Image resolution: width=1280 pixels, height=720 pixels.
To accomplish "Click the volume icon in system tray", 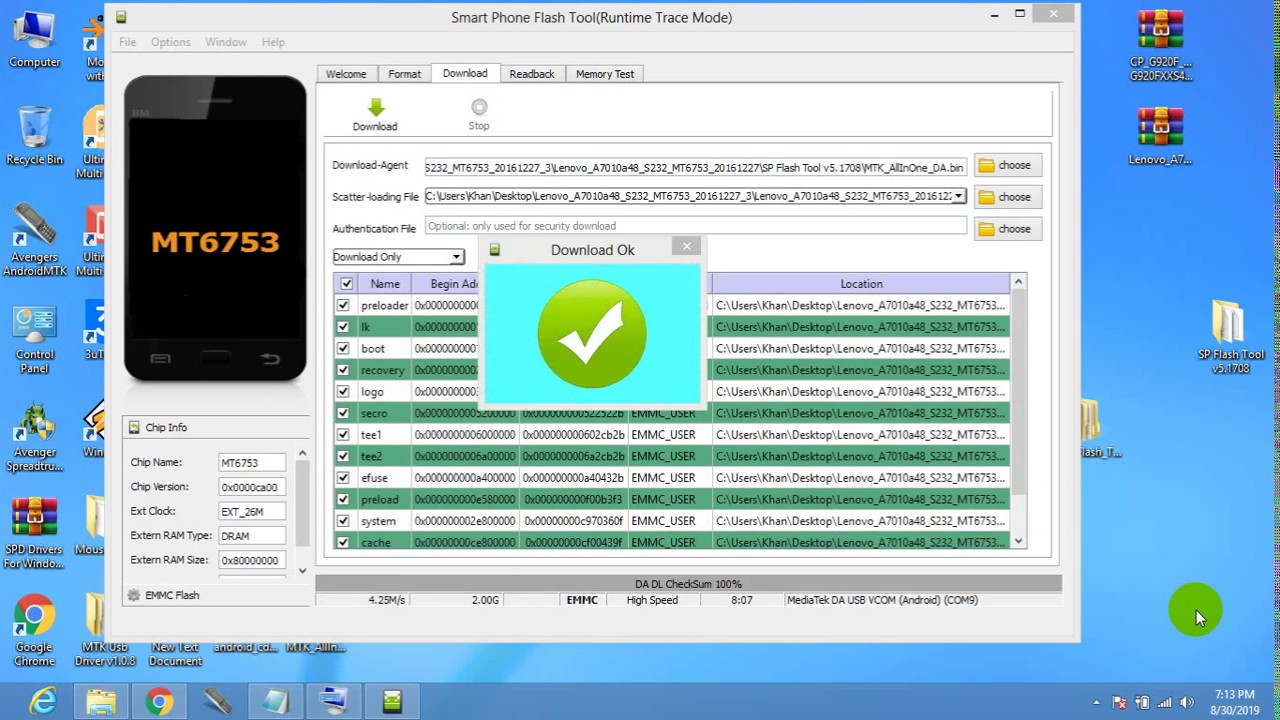I will tap(1187, 703).
